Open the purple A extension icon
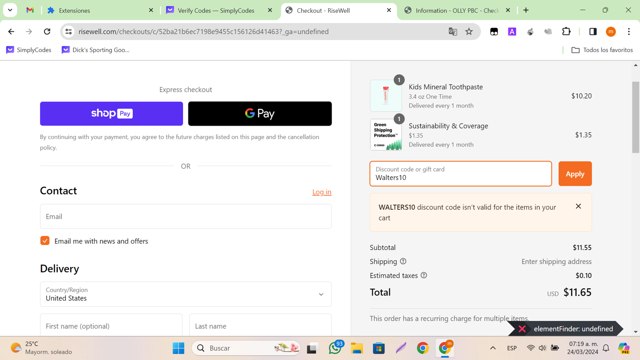640x360 pixels. tap(512, 31)
